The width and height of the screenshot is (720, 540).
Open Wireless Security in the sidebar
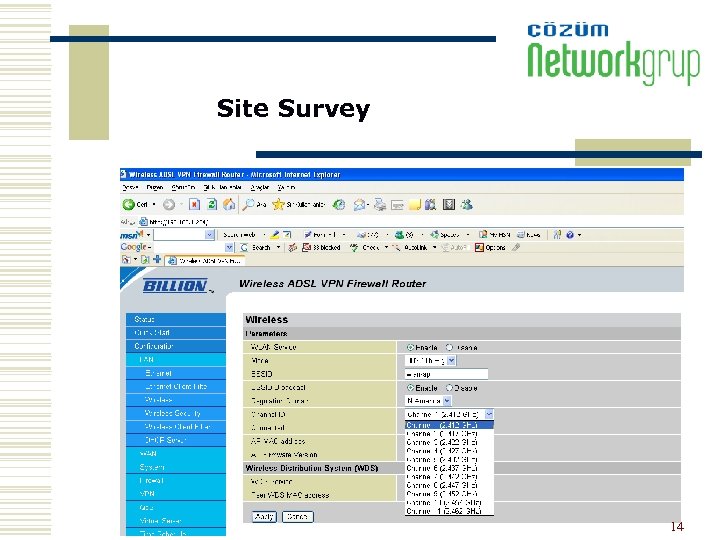(x=176, y=413)
